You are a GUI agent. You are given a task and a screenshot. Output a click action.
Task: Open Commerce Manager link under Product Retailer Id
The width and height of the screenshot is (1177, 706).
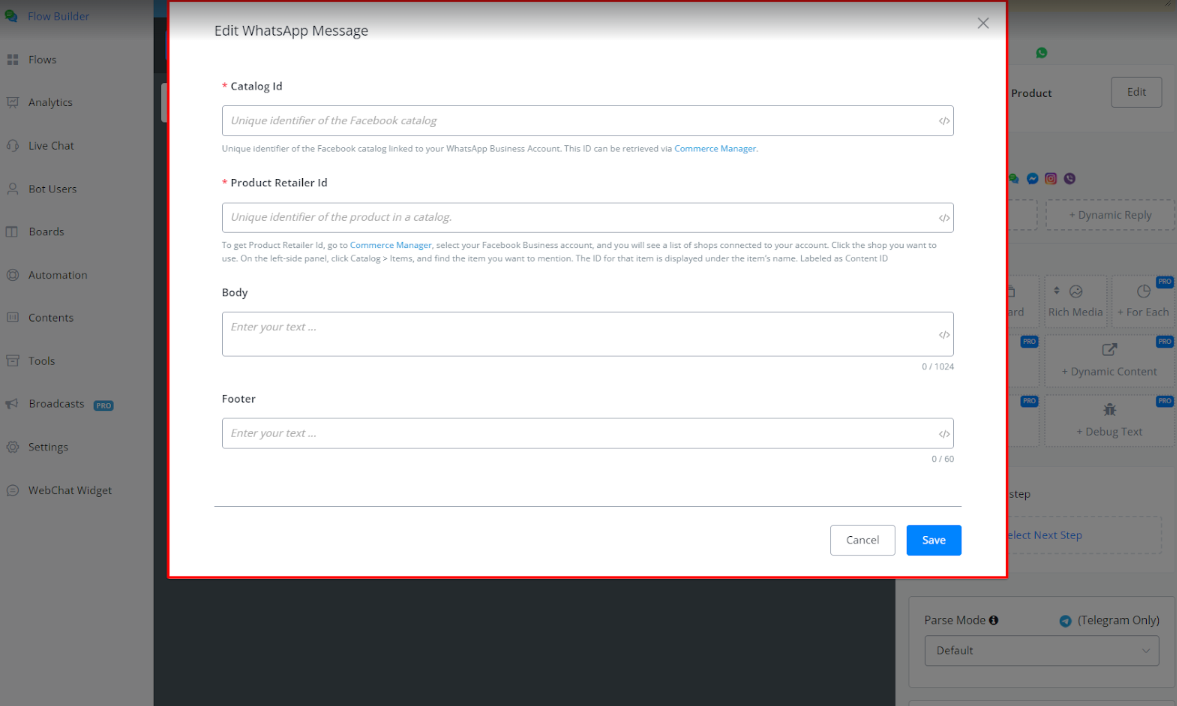[391, 245]
